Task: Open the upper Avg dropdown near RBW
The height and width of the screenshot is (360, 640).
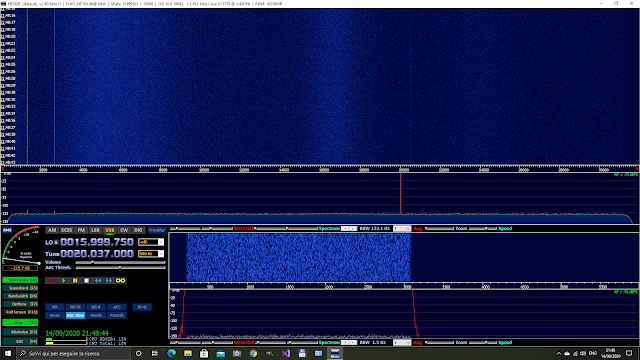Action: pyautogui.click(x=402, y=229)
